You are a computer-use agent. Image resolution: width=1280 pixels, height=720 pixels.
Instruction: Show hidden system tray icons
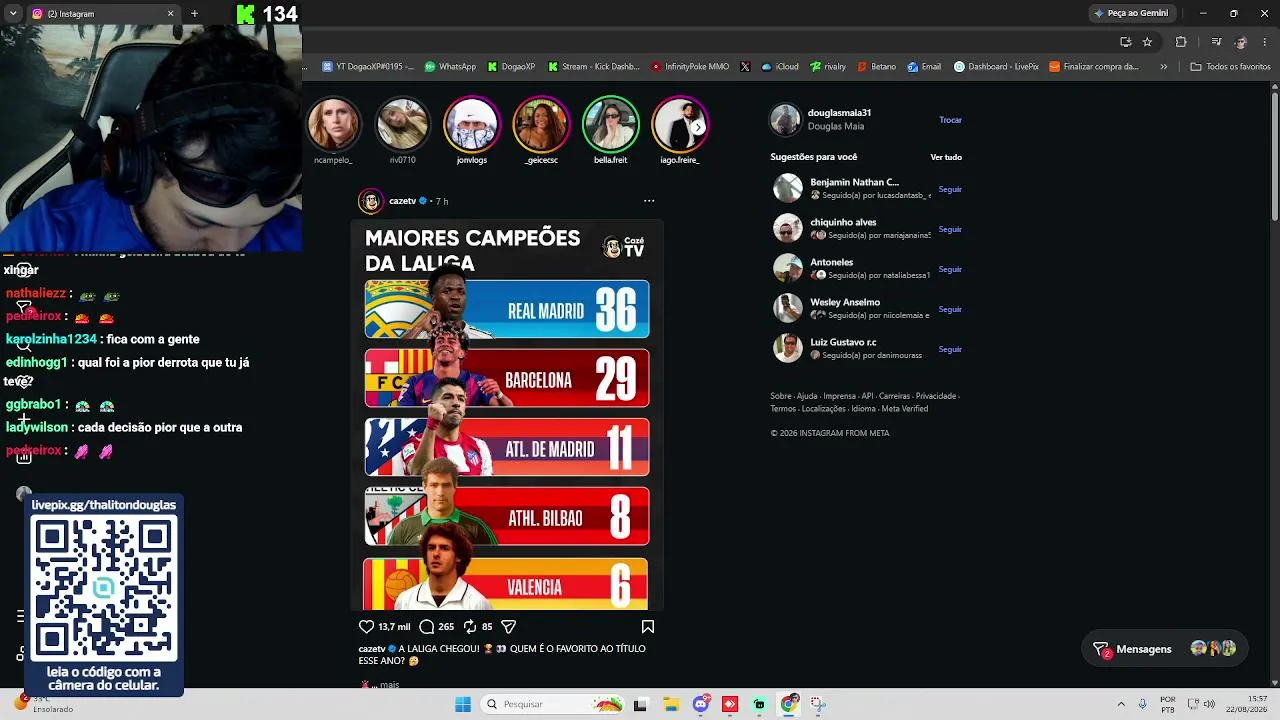1121,704
